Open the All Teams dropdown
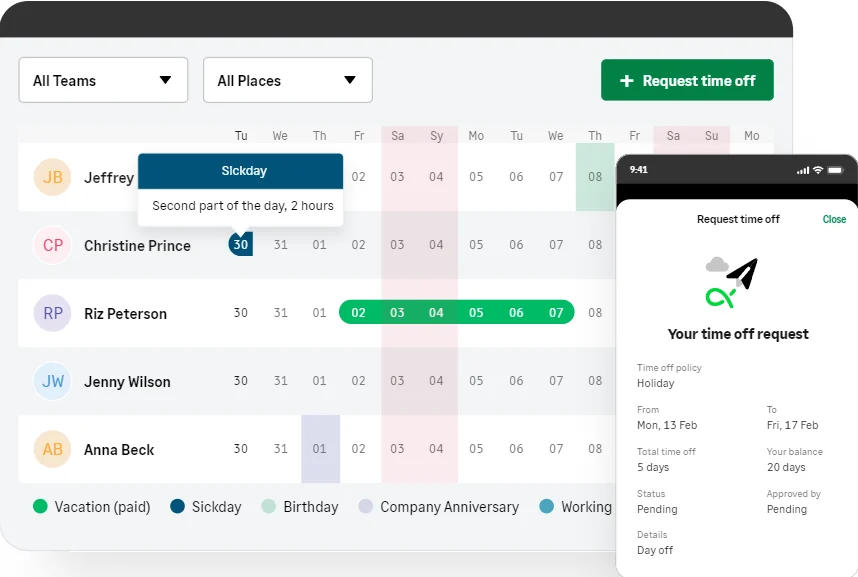858x577 pixels. [x=103, y=80]
